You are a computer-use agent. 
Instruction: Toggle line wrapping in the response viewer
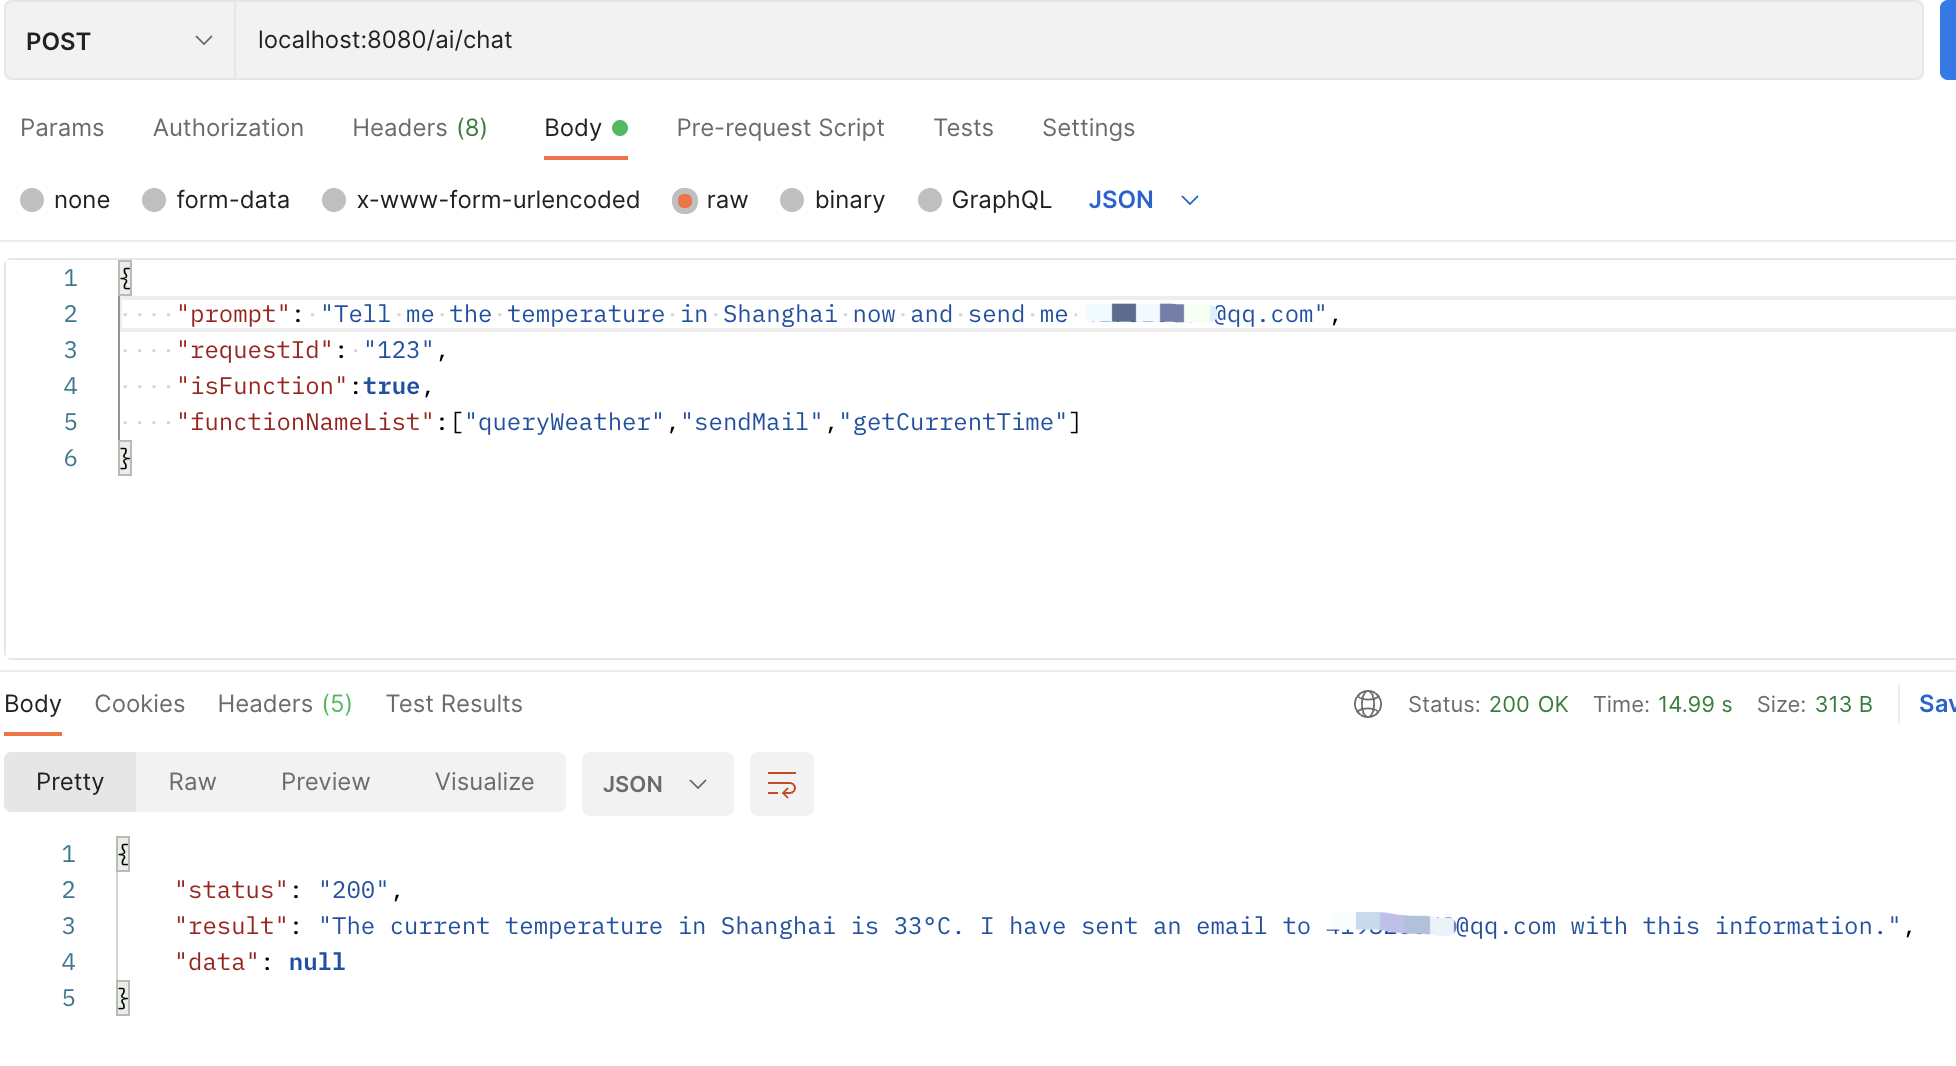[781, 784]
